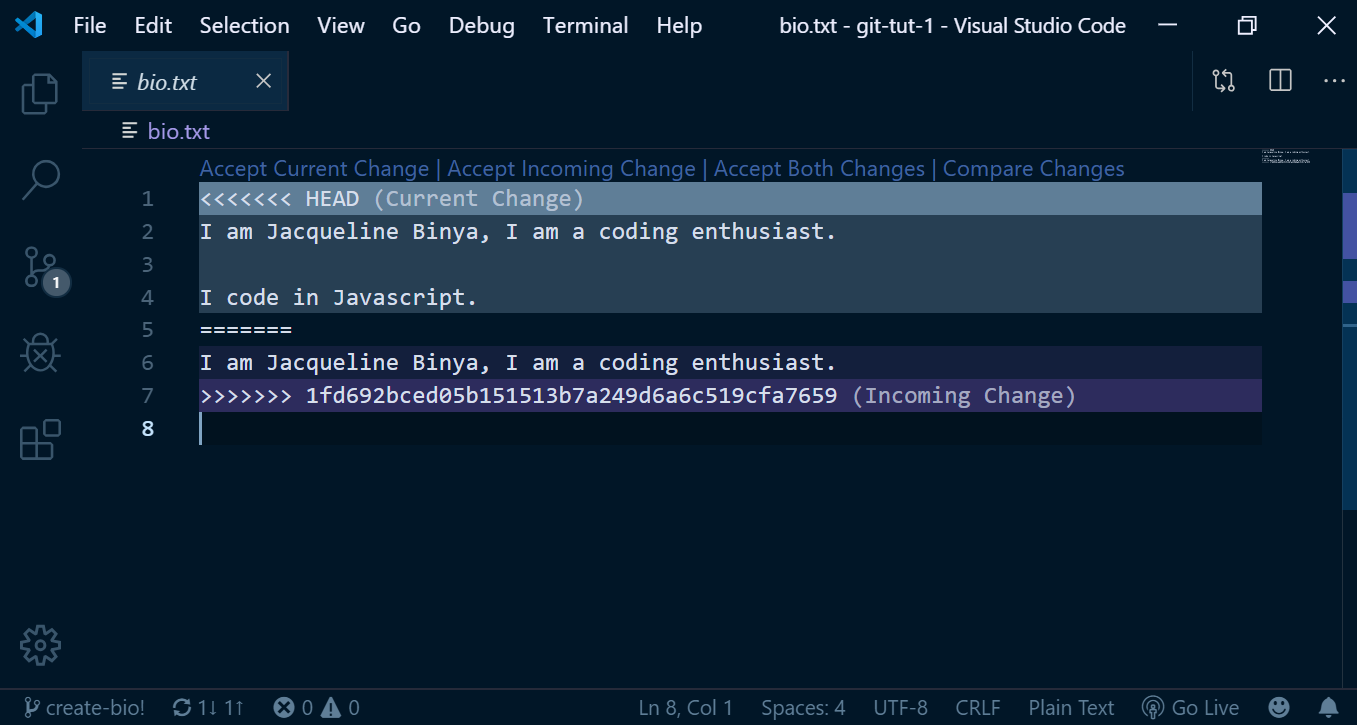Open the Manage gear icon

coord(40,645)
